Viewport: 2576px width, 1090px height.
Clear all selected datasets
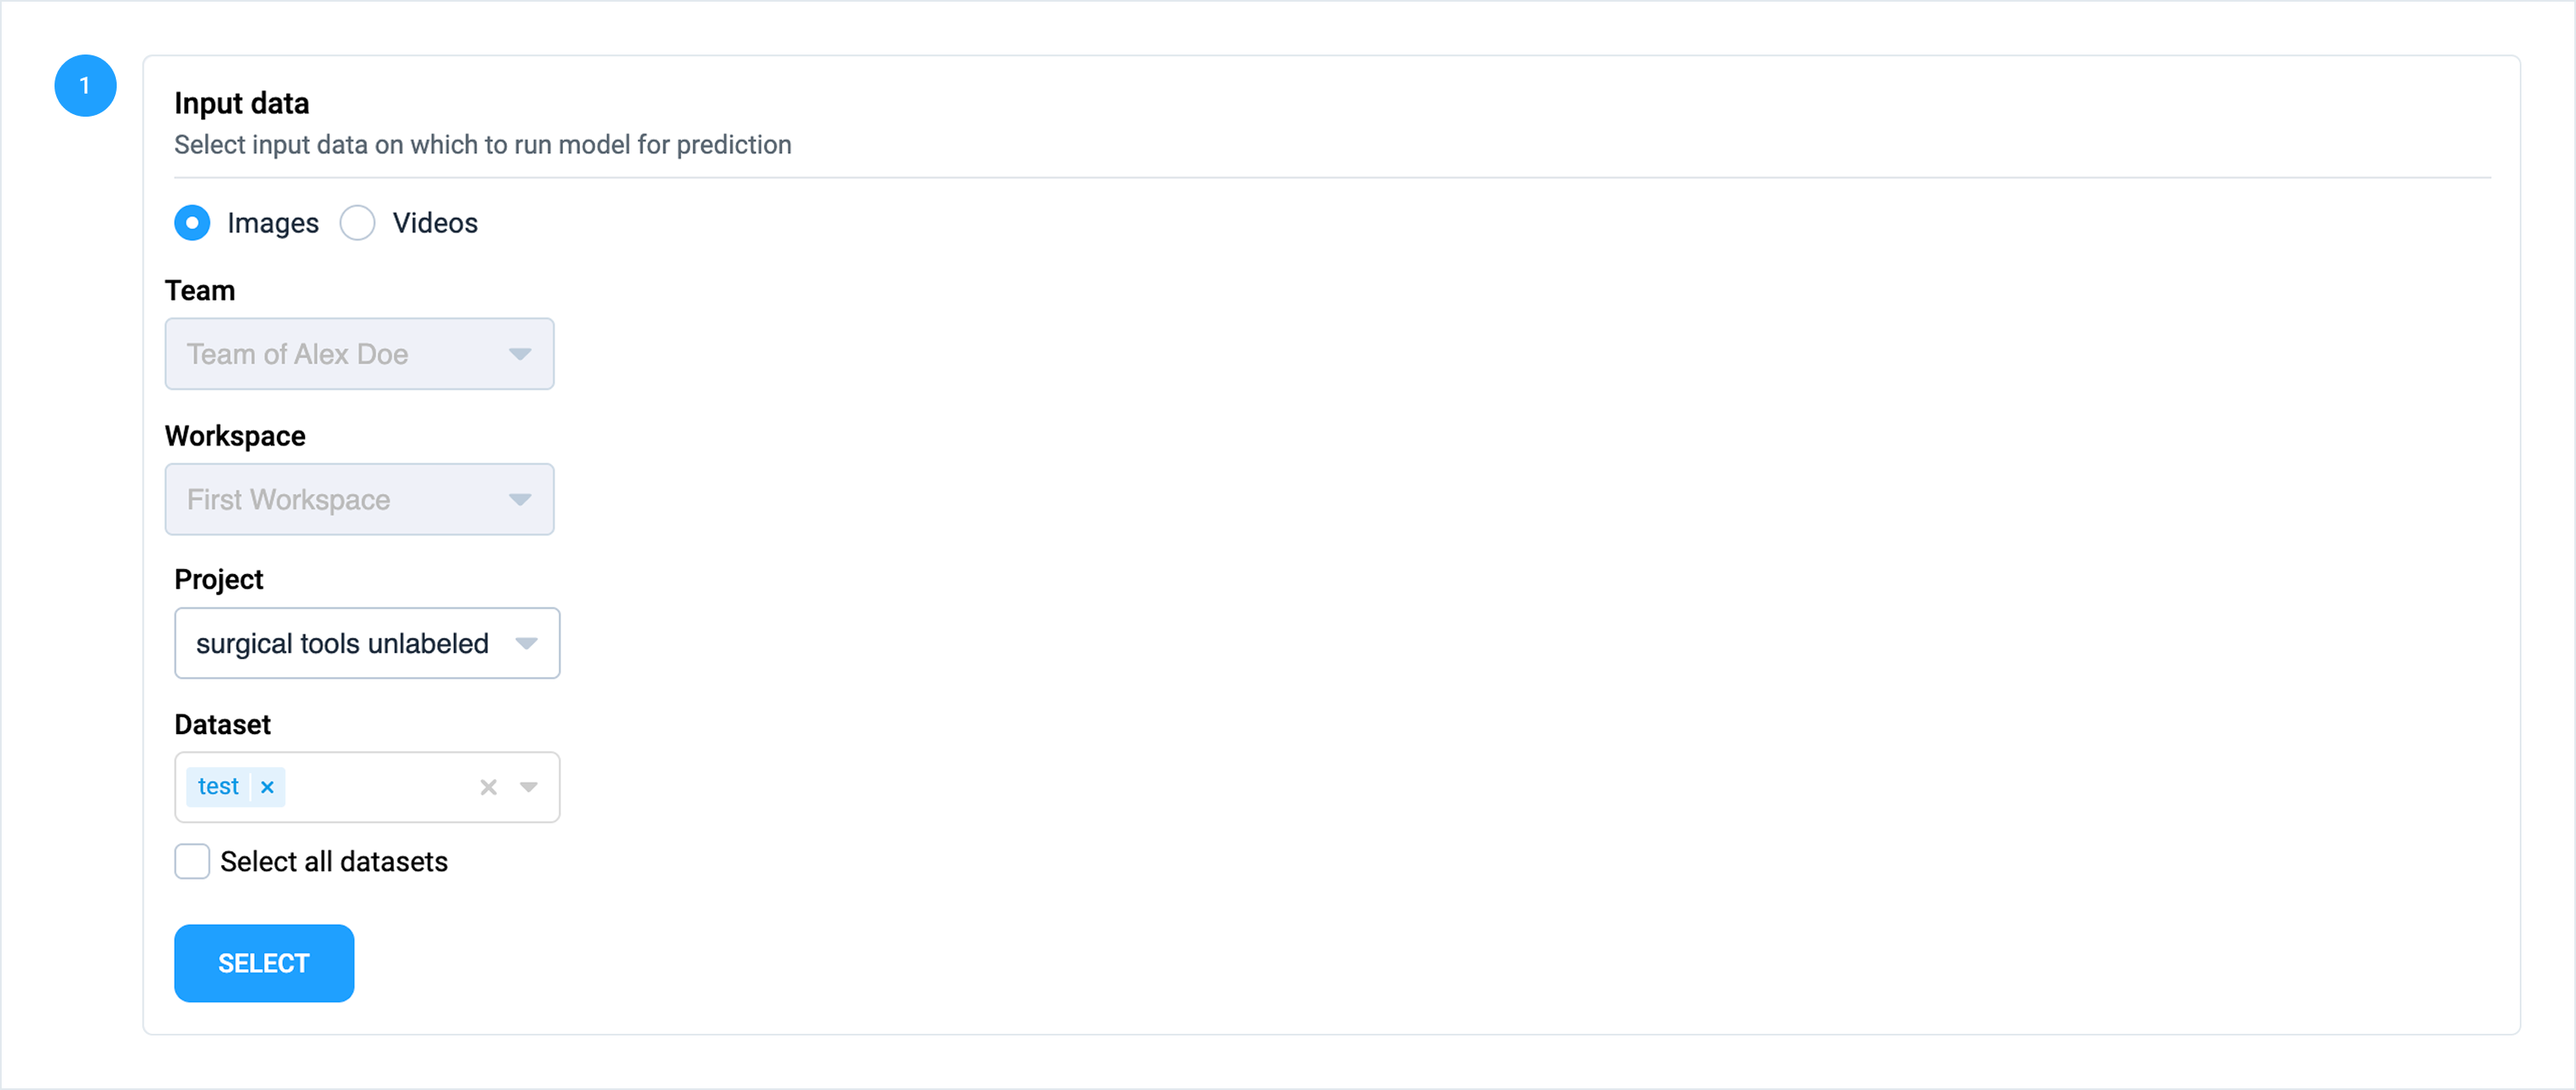[x=488, y=787]
